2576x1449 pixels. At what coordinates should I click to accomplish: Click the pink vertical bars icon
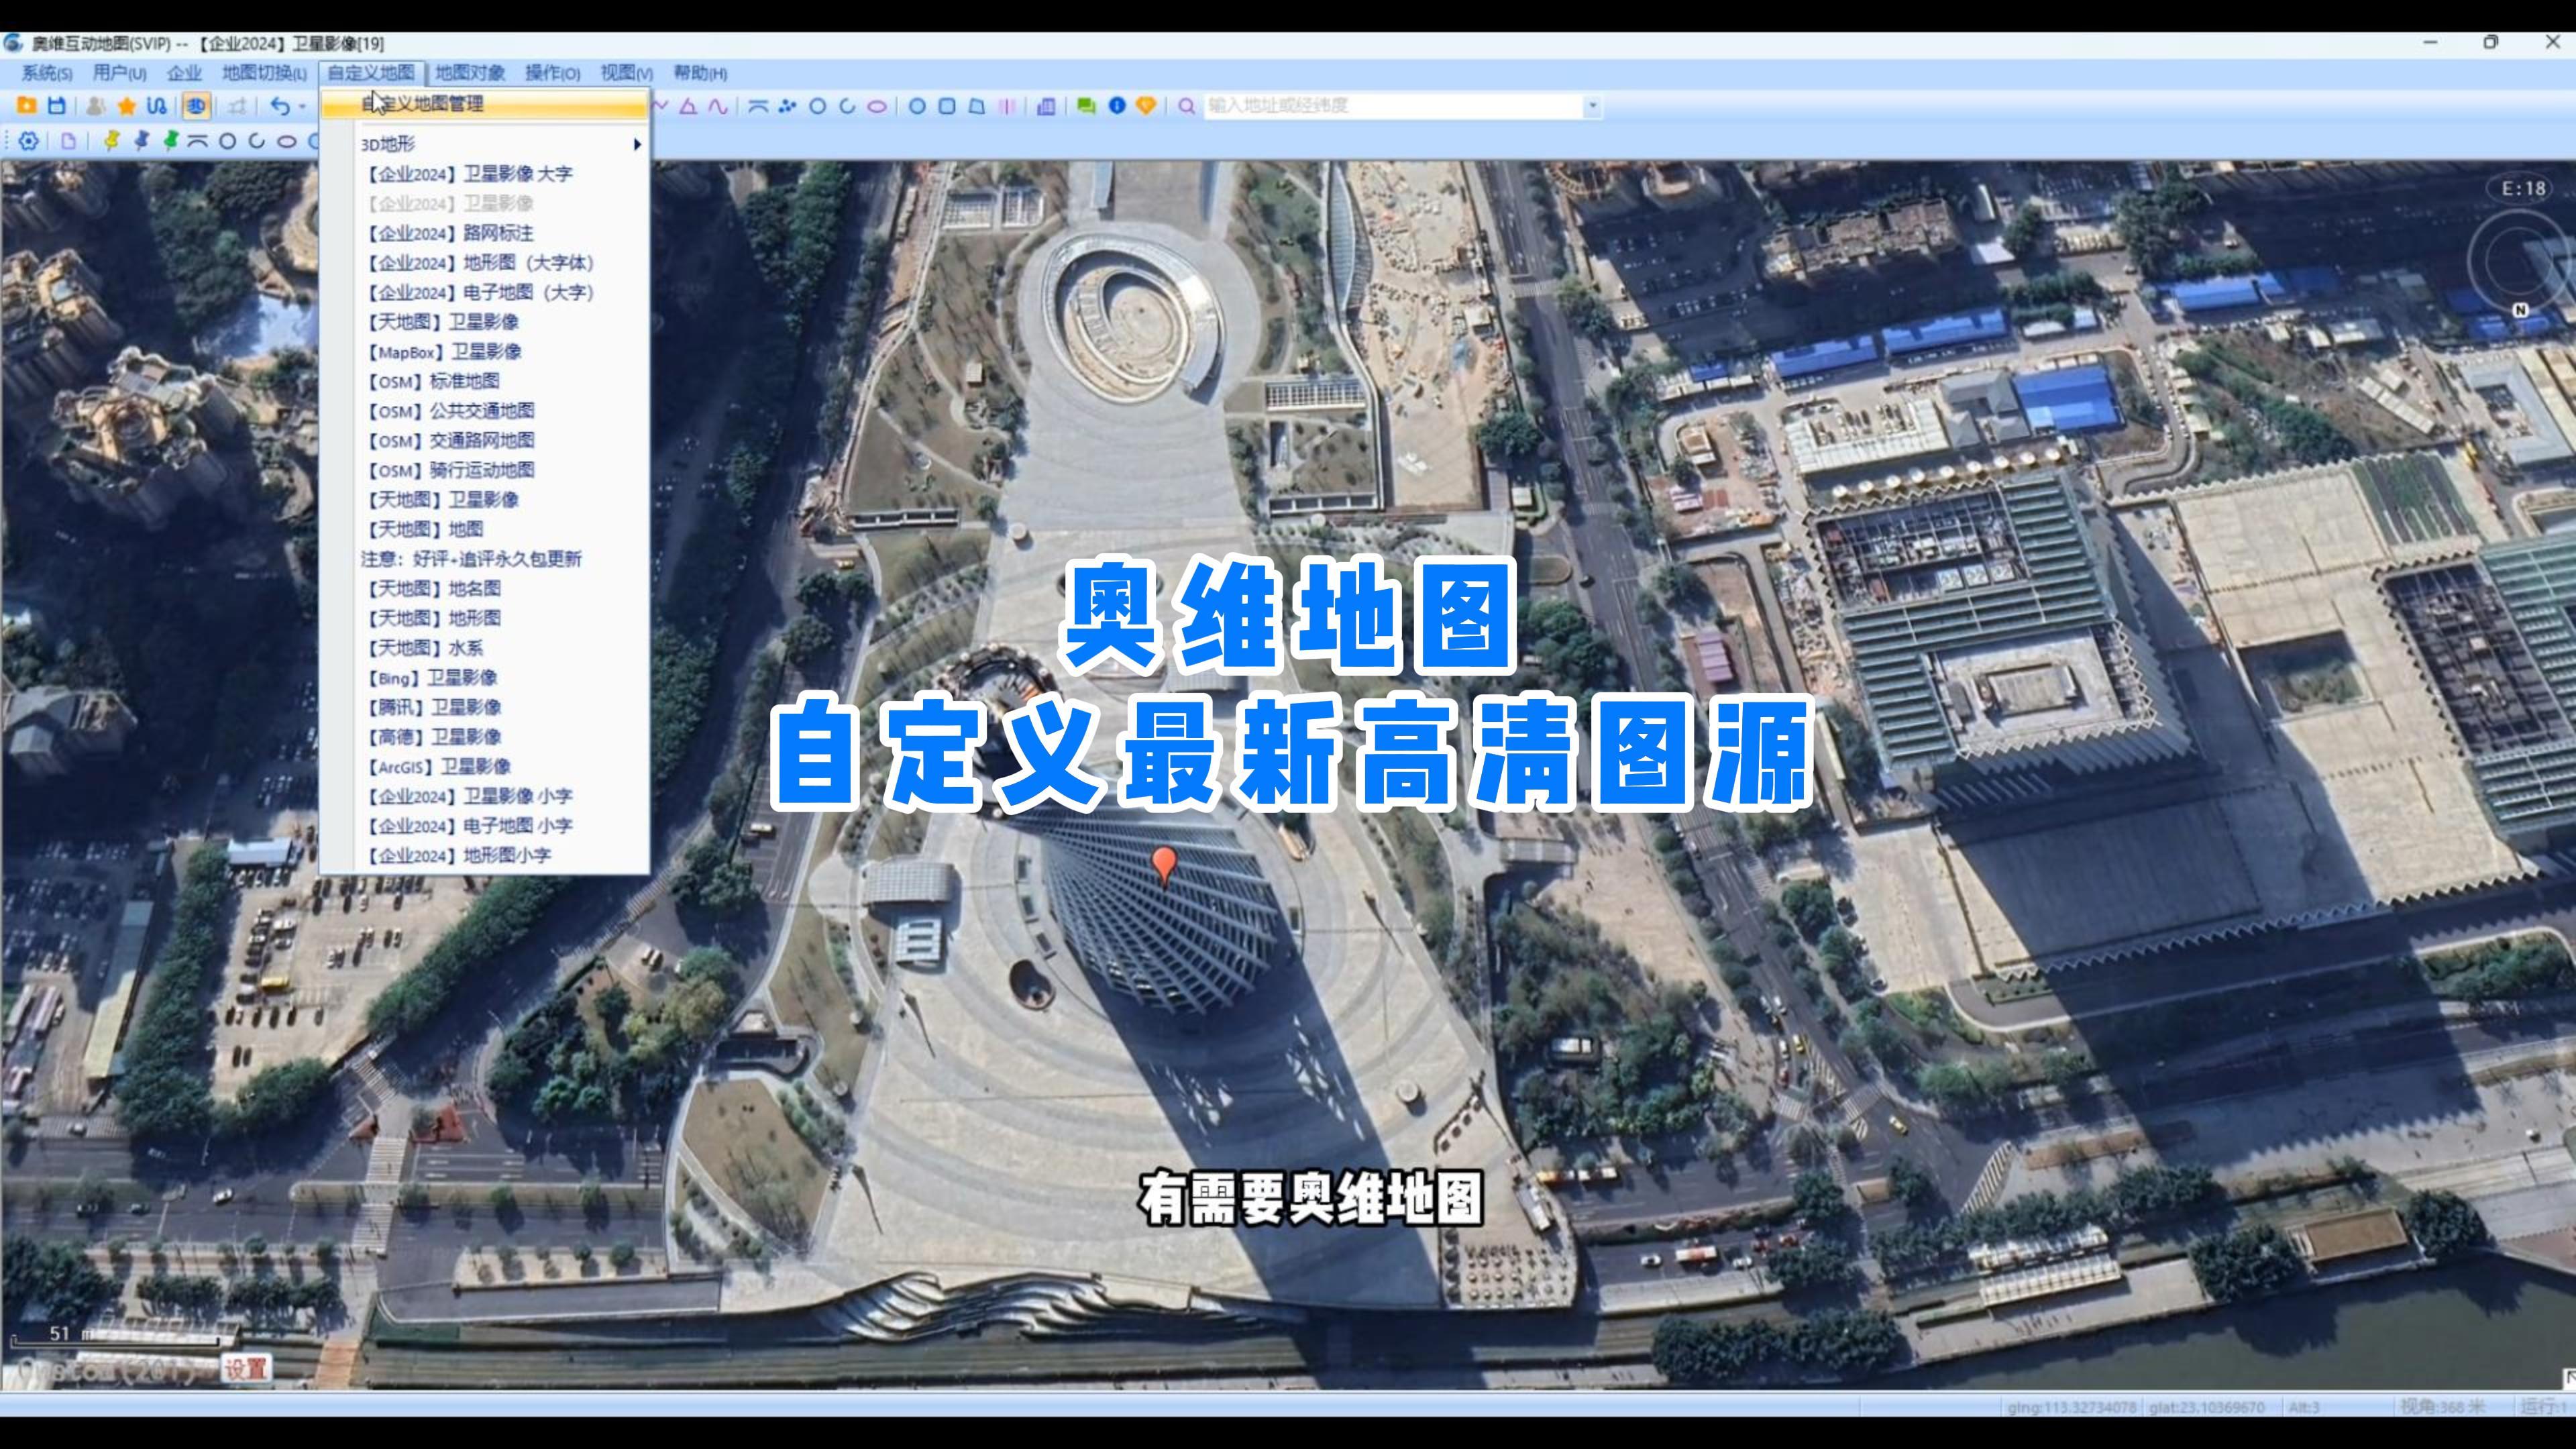click(1008, 106)
